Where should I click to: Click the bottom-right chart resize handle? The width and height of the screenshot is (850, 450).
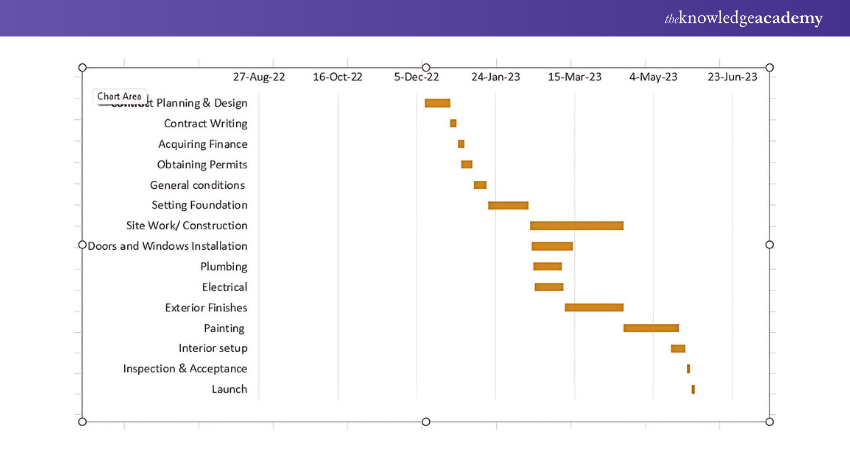pyautogui.click(x=770, y=422)
